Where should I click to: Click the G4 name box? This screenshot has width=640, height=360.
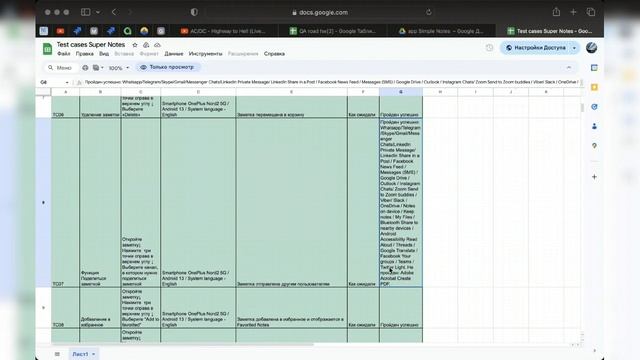coord(52,82)
